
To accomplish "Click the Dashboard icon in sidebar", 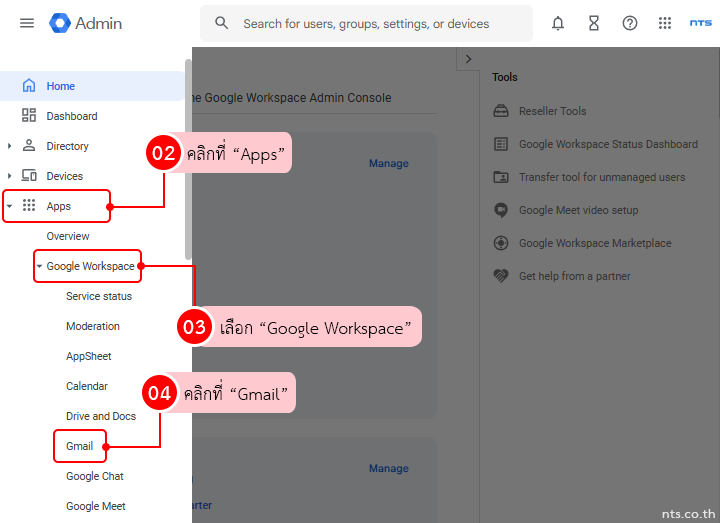I will pyautogui.click(x=29, y=115).
